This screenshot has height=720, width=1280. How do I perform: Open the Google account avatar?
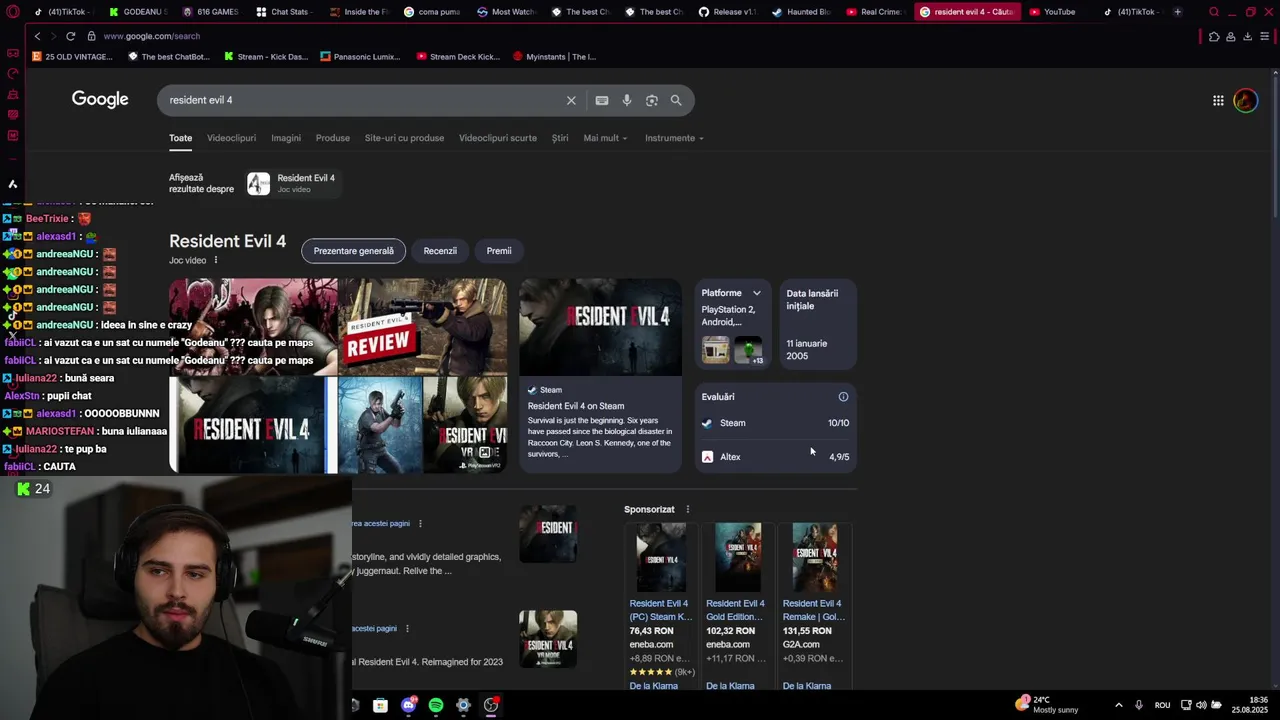[1245, 100]
